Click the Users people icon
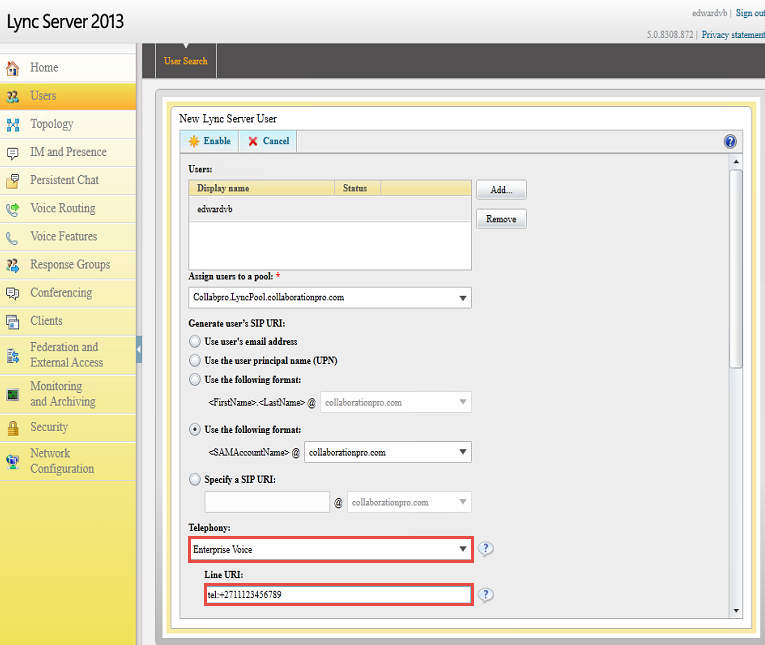Viewport: 765px width, 645px height. 13,97
